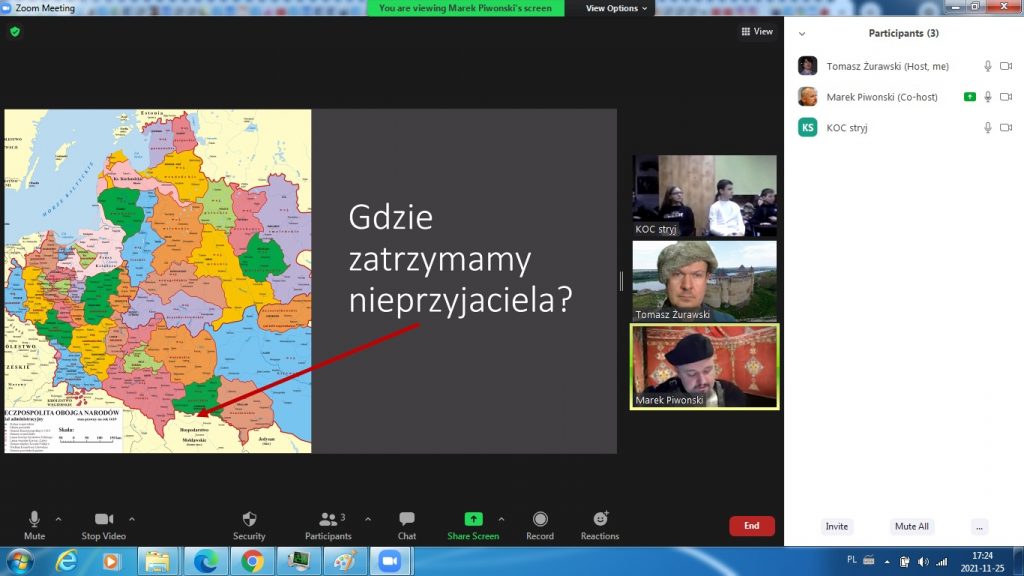Screen dimensions: 1024x576
Task: Open the View layout menu
Action: (x=757, y=32)
